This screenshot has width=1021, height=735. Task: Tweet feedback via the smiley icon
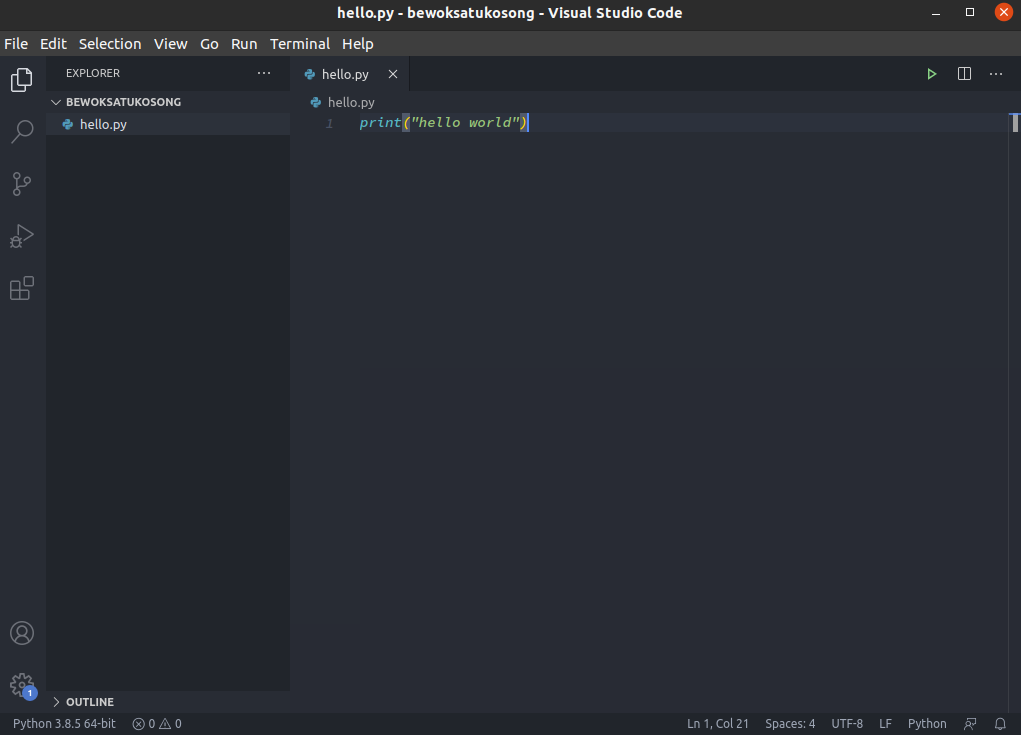[969, 723]
